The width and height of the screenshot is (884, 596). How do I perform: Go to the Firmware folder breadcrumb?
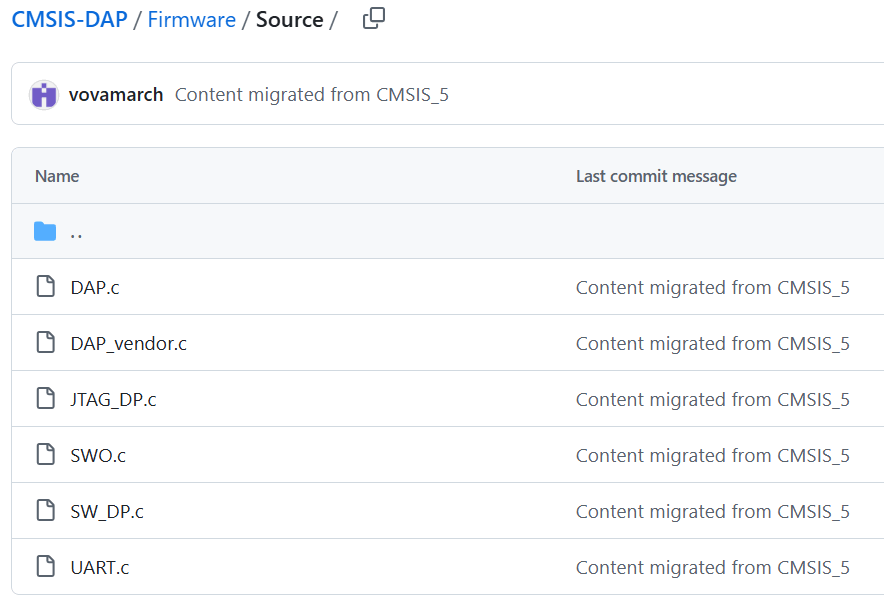(x=191, y=19)
